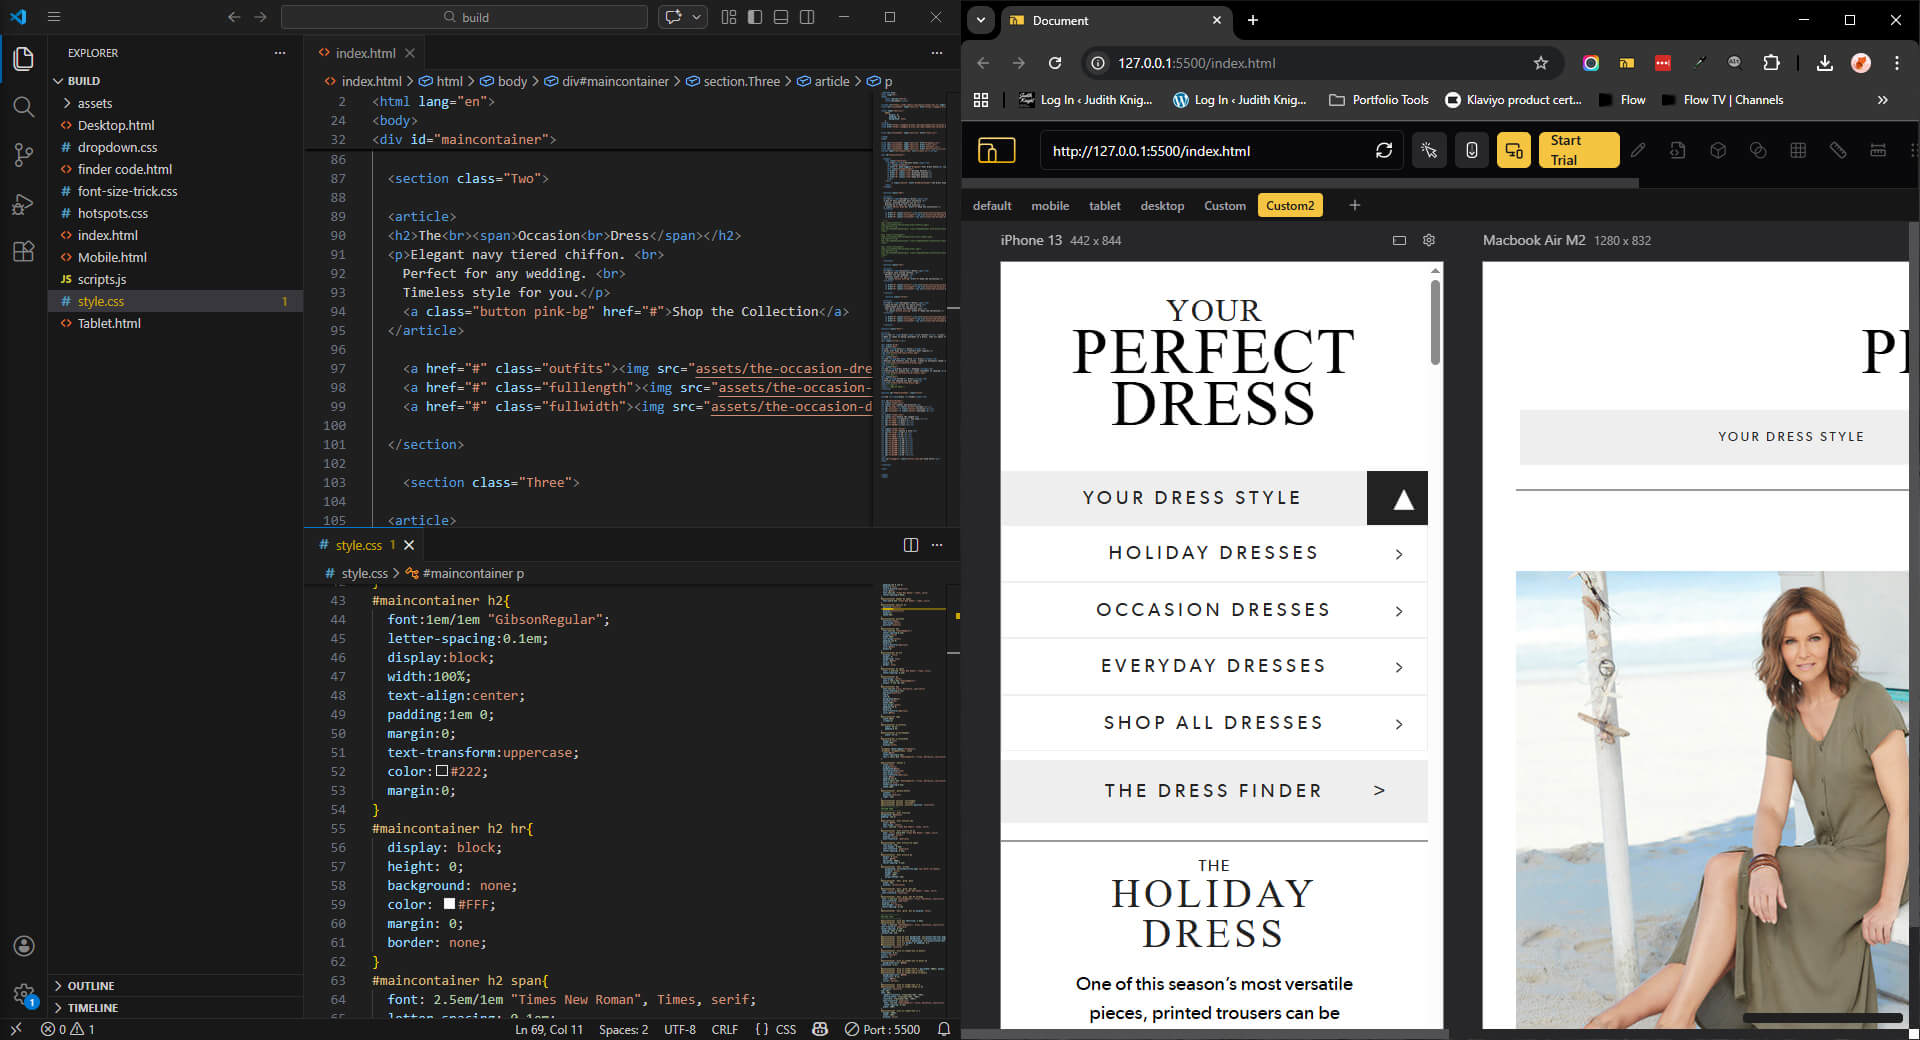1920x1040 pixels.
Task: Toggle the primary side bar visibility
Action: (755, 17)
